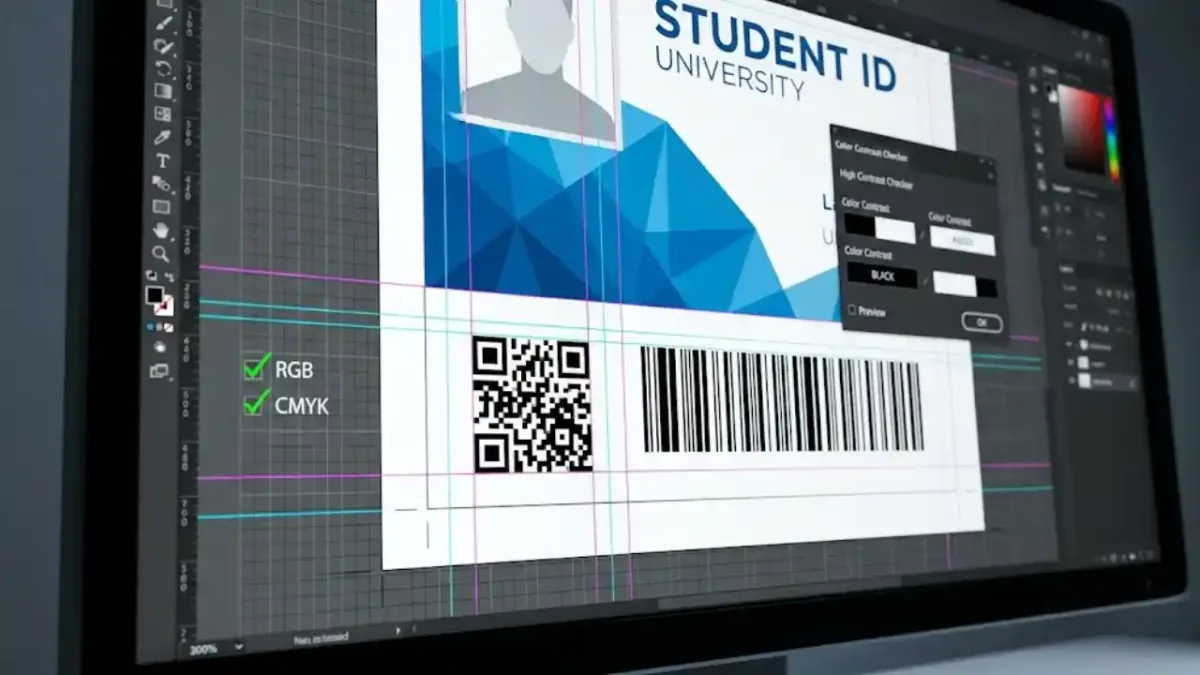Image resolution: width=1200 pixels, height=675 pixels.
Task: Select the Brush tool in the toolbar
Action: [x=163, y=24]
